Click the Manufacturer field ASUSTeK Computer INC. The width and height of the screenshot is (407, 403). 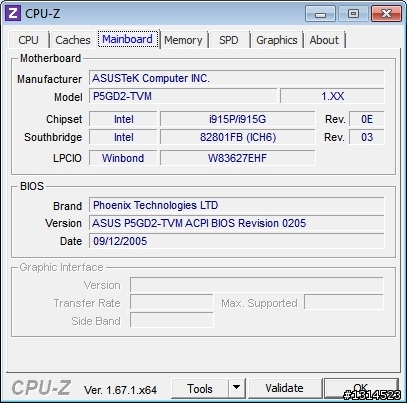(237, 78)
